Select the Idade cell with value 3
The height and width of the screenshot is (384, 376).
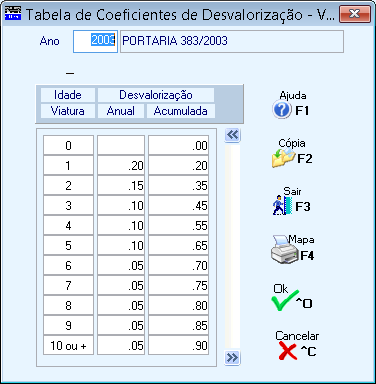[x=68, y=205]
